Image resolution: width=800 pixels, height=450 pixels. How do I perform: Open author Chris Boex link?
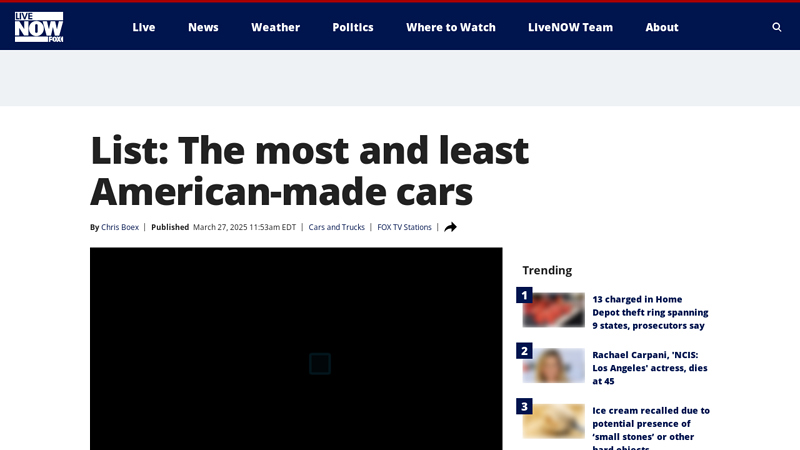point(120,227)
